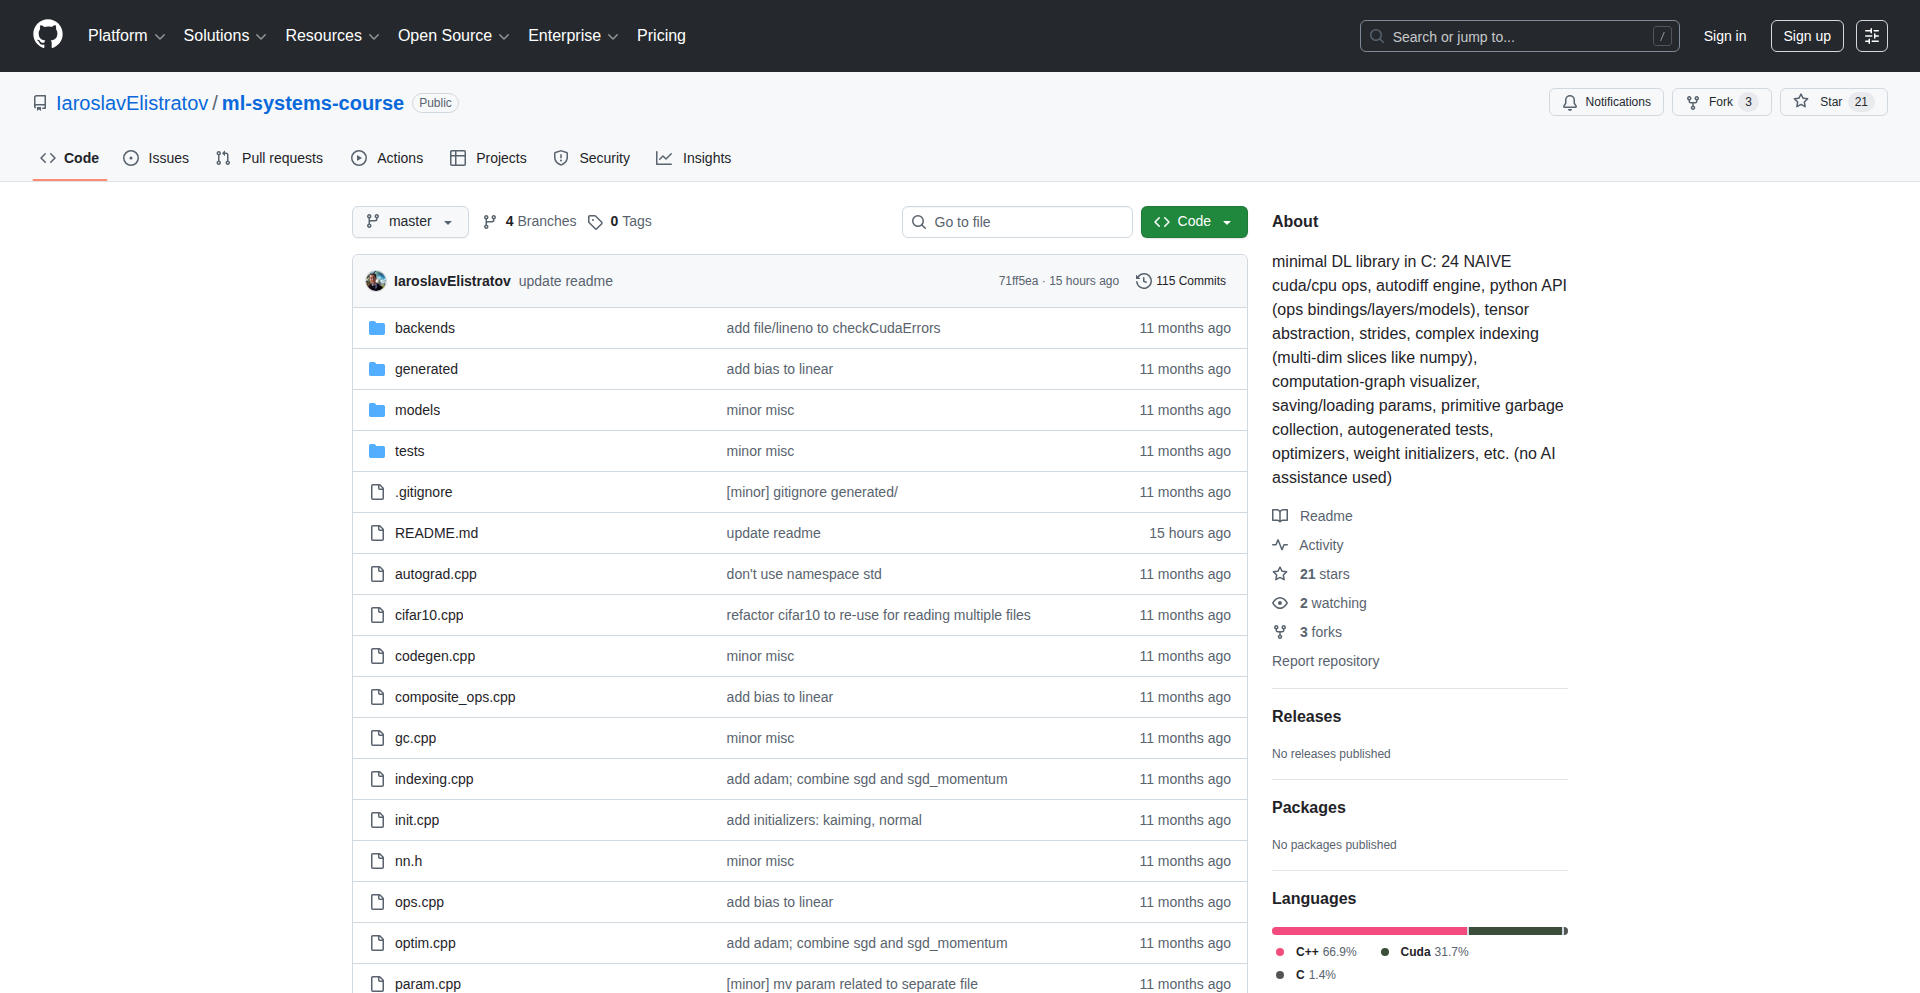Screen dimensions: 1920x993
Task: Open commit history clock icon
Action: [1143, 281]
